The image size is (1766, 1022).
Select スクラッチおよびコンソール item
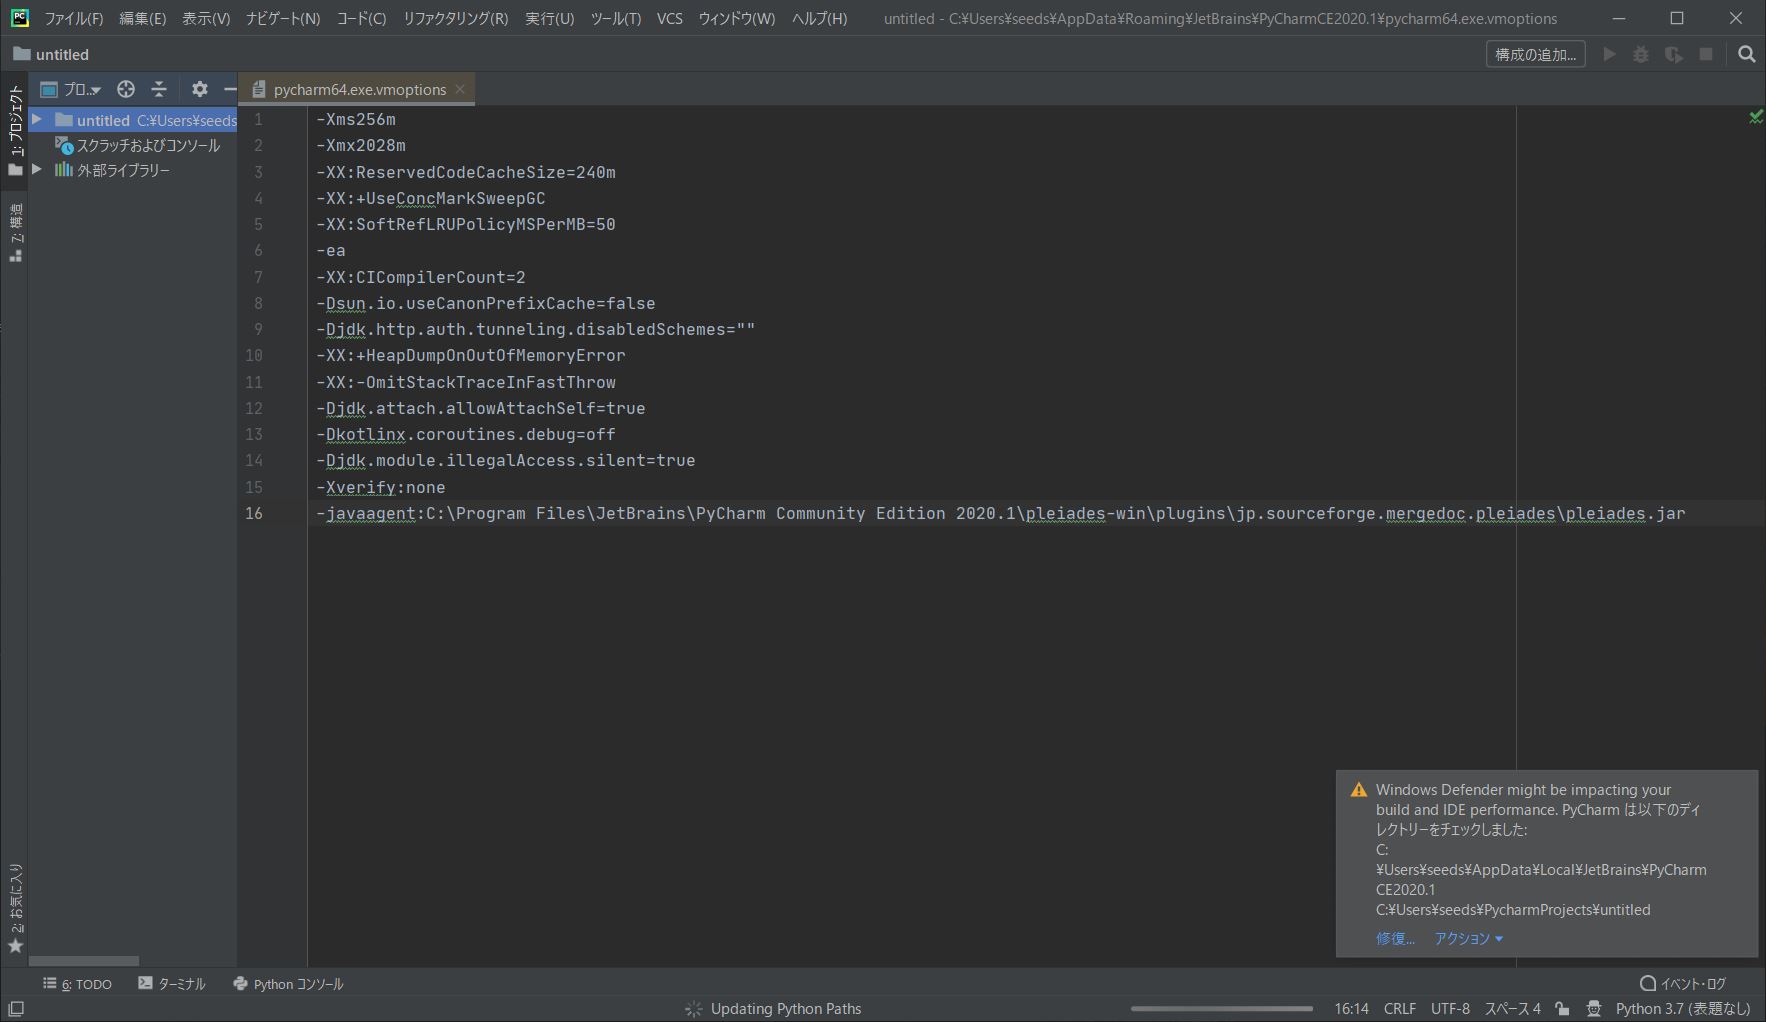pyautogui.click(x=138, y=145)
